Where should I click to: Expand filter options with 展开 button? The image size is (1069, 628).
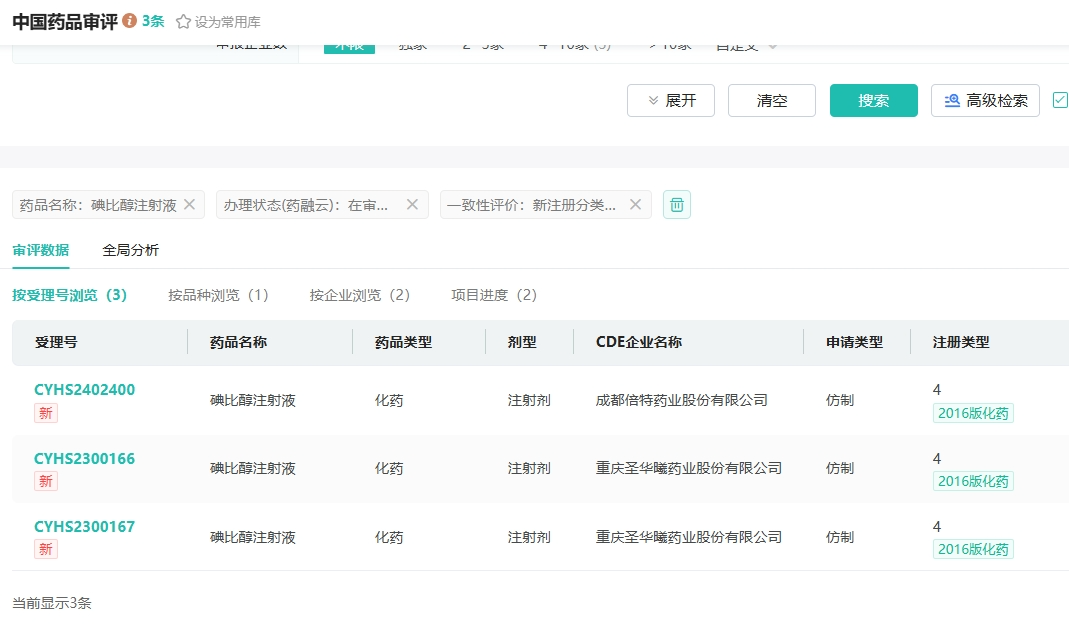tap(671, 100)
